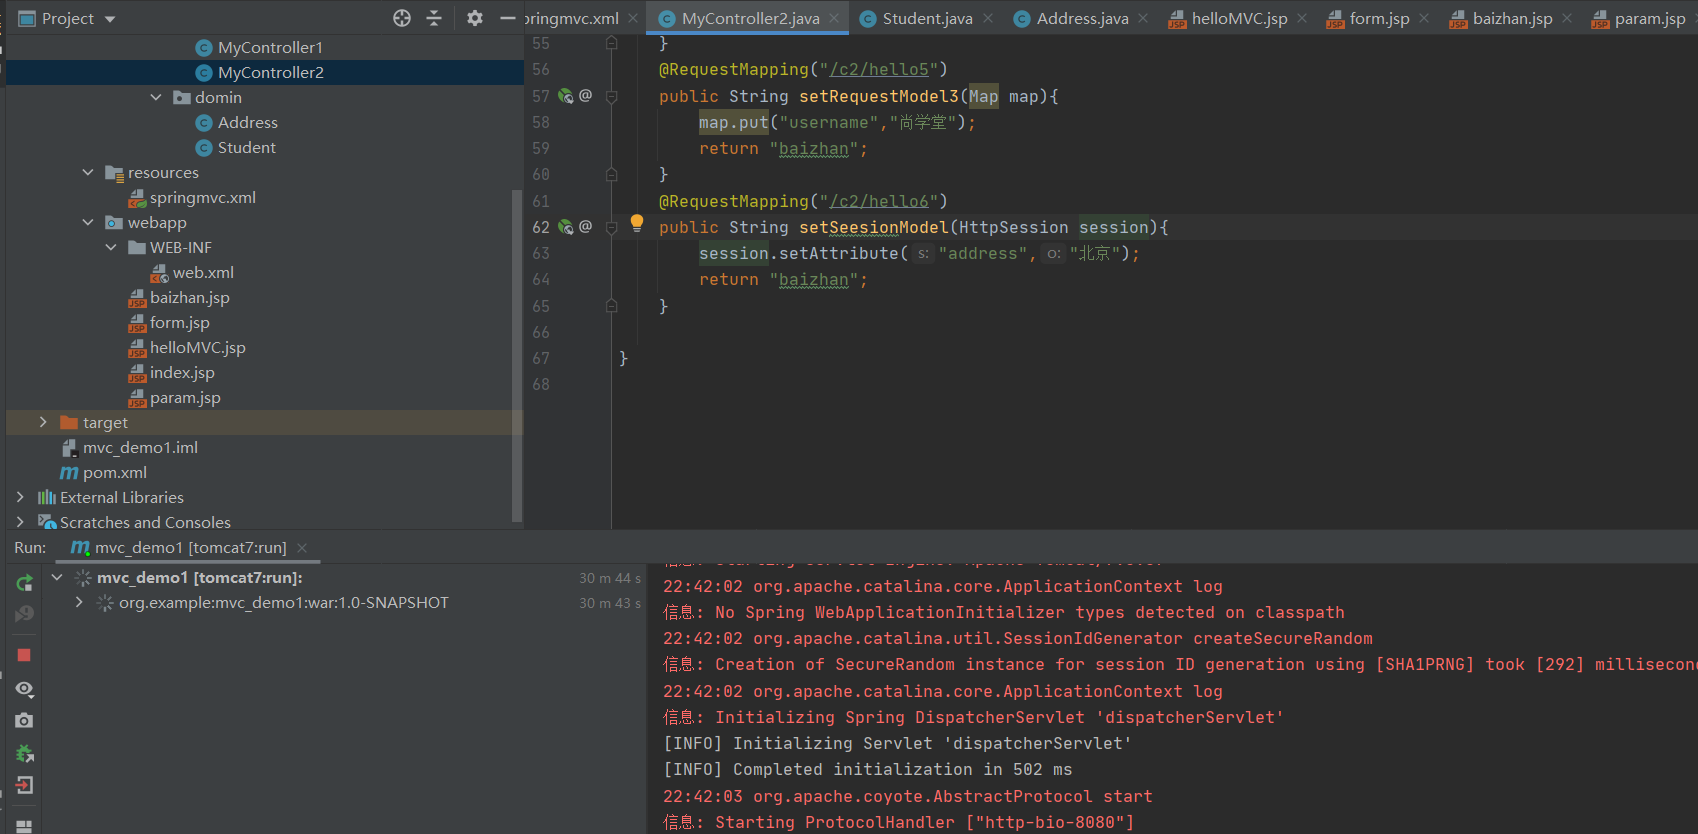Collapse mvc_demo1 [tomcat7:run] run node
1698x834 pixels.
[57, 578]
